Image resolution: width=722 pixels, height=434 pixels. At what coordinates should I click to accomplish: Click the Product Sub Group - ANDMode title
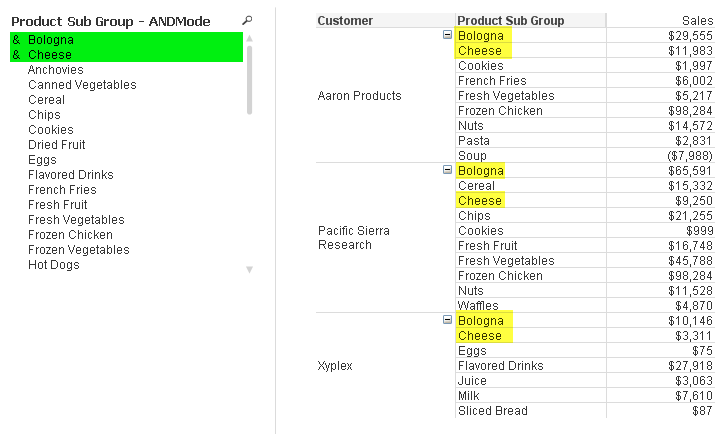[111, 21]
